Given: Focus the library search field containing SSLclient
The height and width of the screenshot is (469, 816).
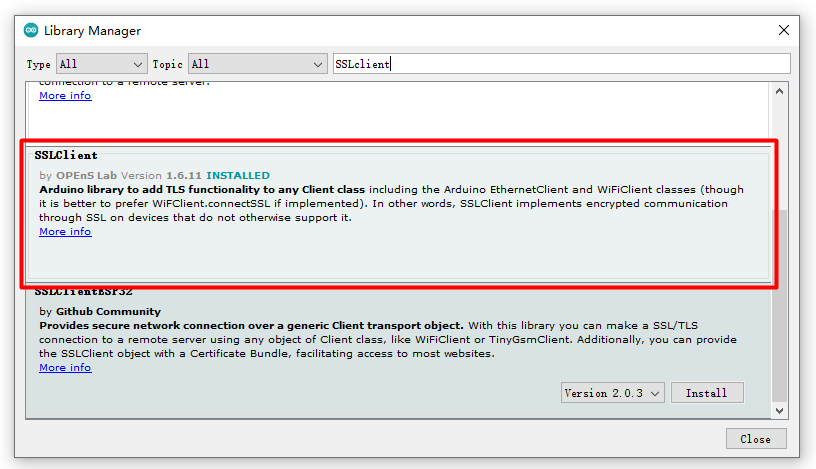Looking at the screenshot, I should tap(562, 64).
